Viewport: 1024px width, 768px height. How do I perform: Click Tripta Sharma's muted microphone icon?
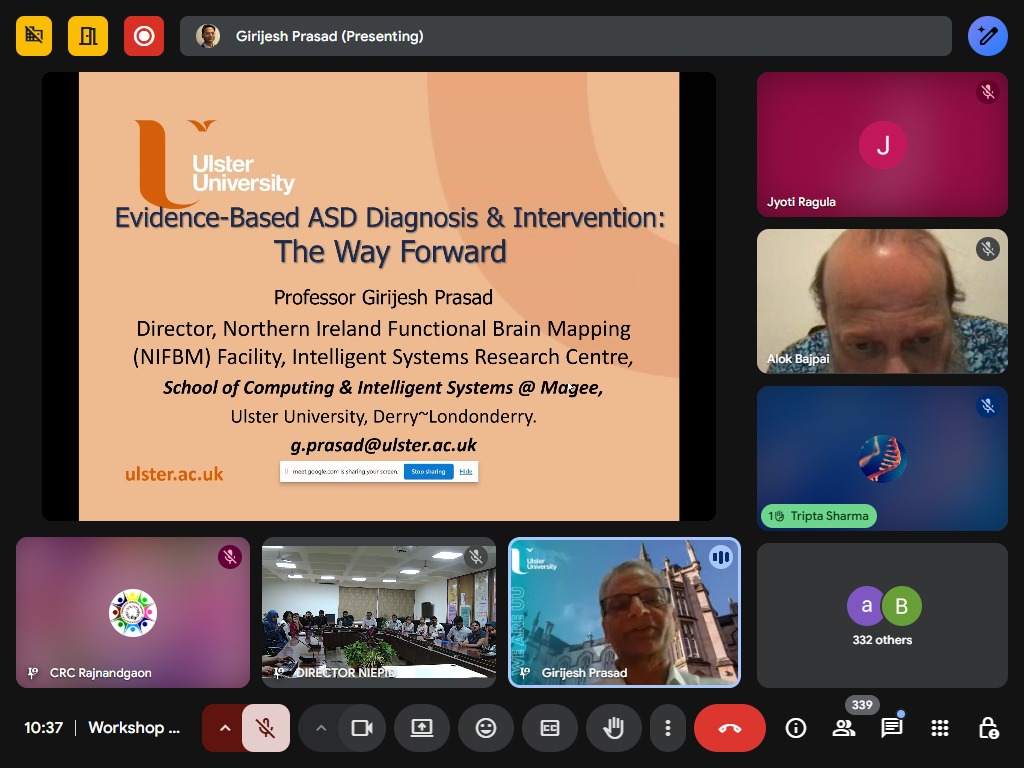point(987,406)
